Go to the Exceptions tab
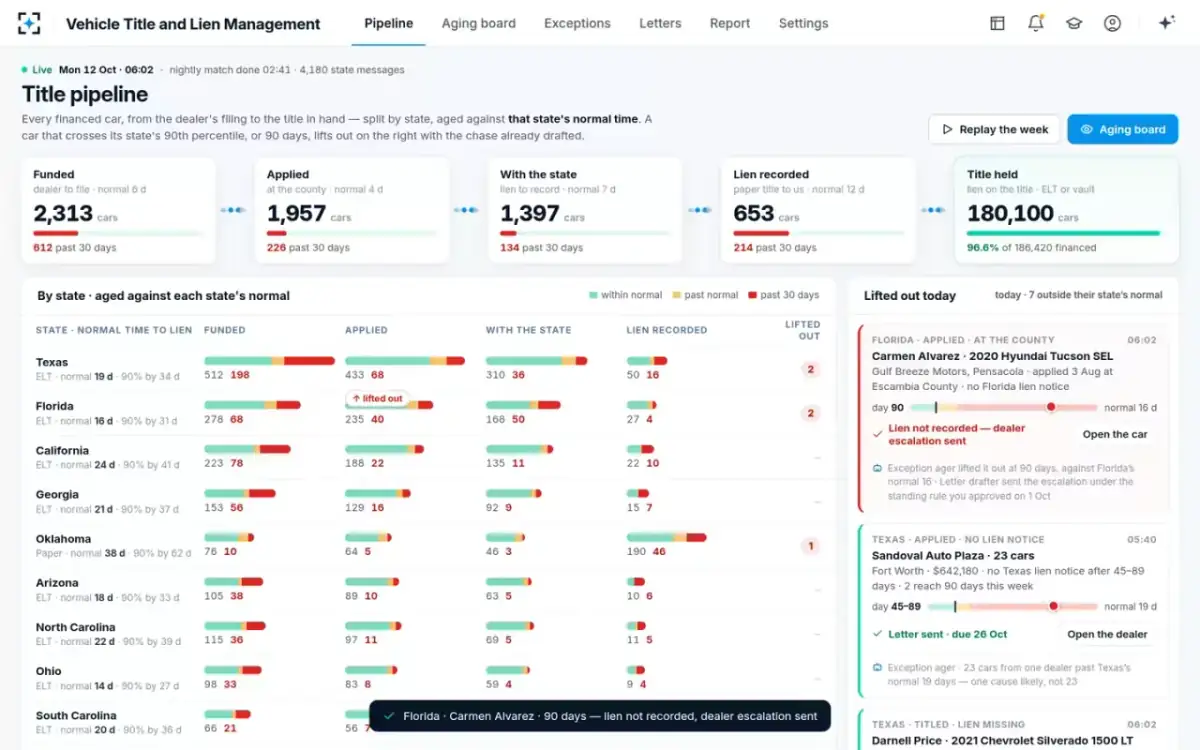This screenshot has height=750, width=1200. 577,23
